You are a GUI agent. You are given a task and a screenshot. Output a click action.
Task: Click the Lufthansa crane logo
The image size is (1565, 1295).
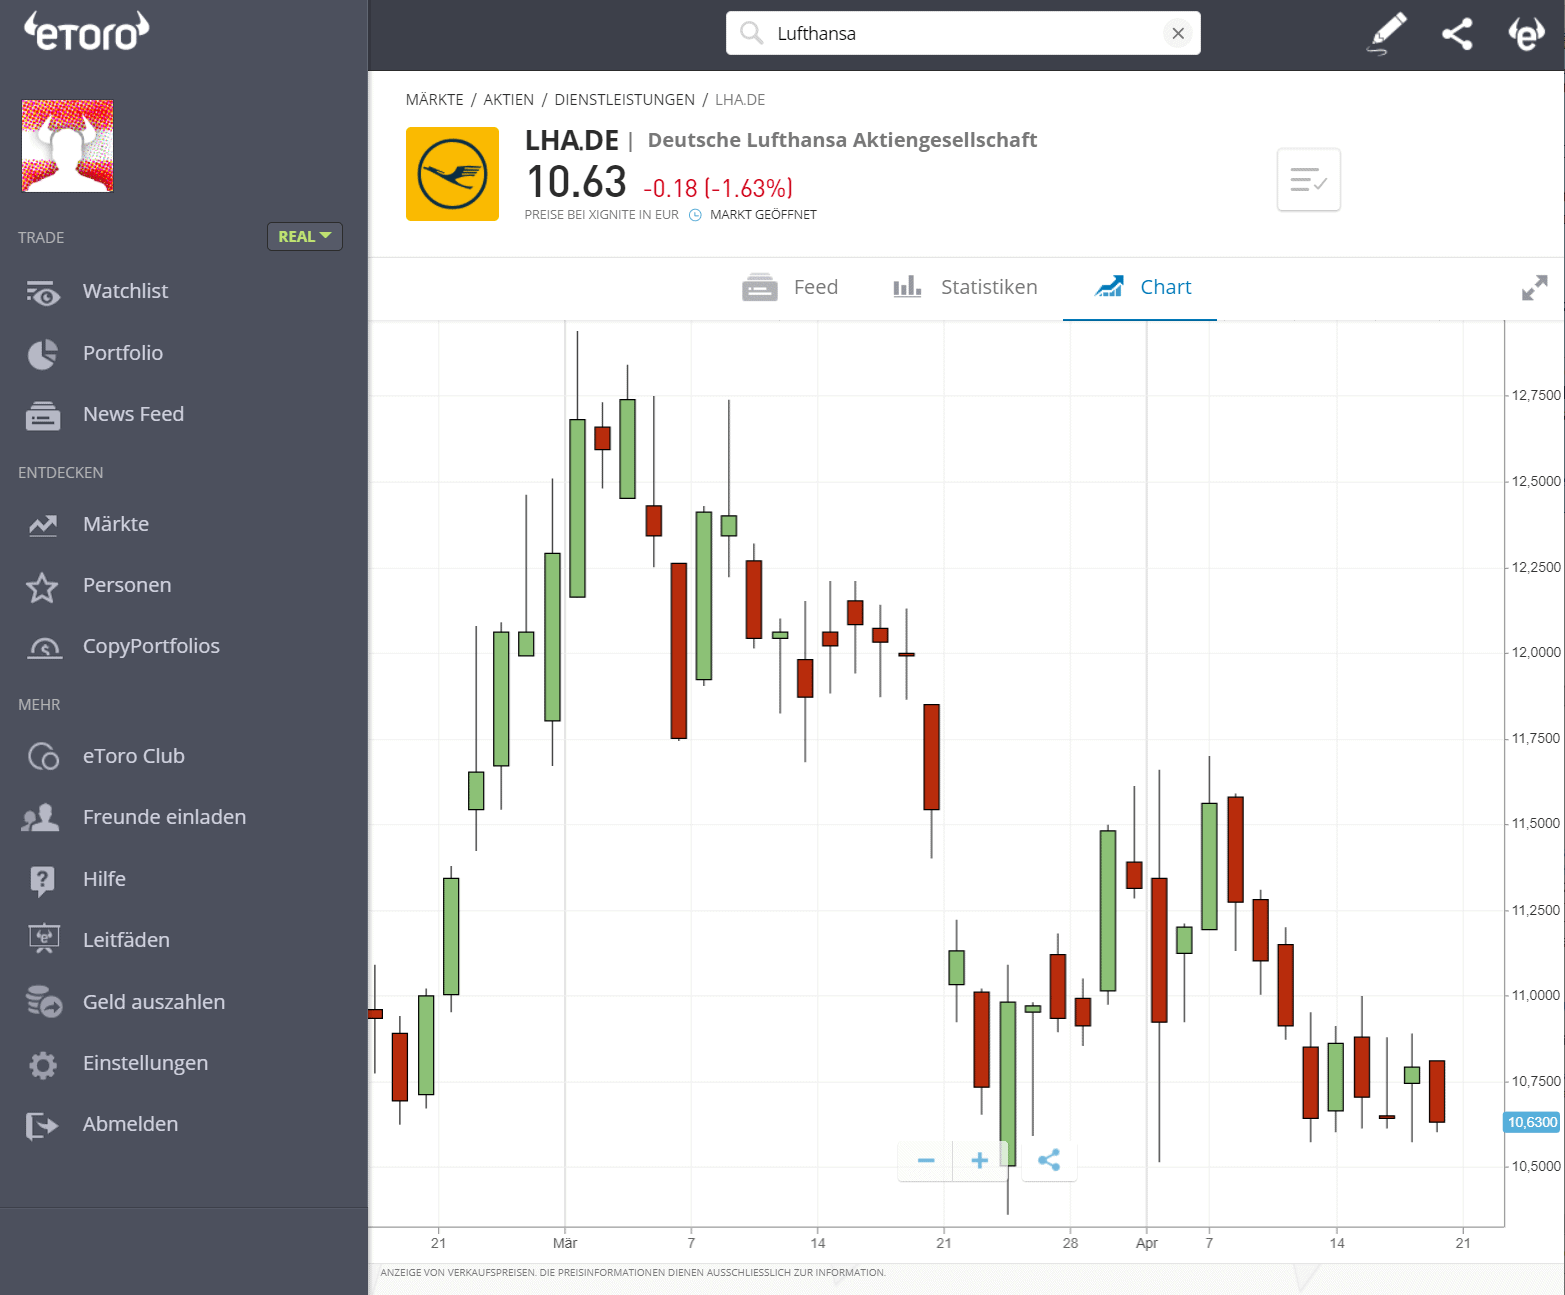pyautogui.click(x=452, y=174)
